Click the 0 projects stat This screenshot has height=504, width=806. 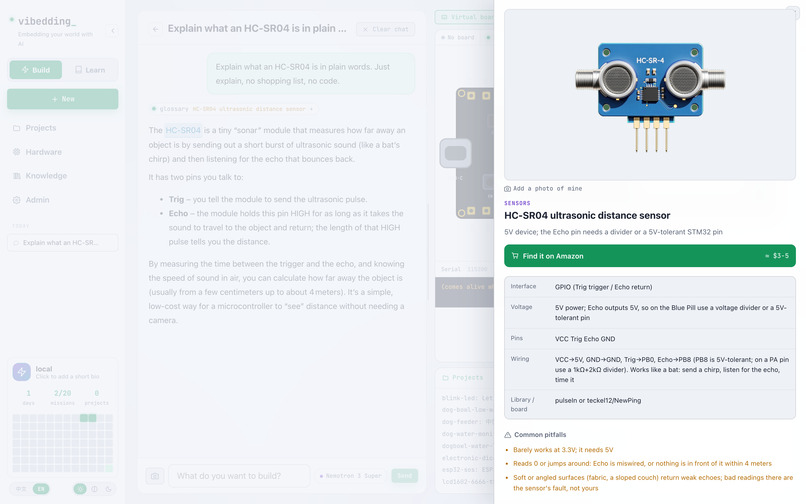click(97, 397)
